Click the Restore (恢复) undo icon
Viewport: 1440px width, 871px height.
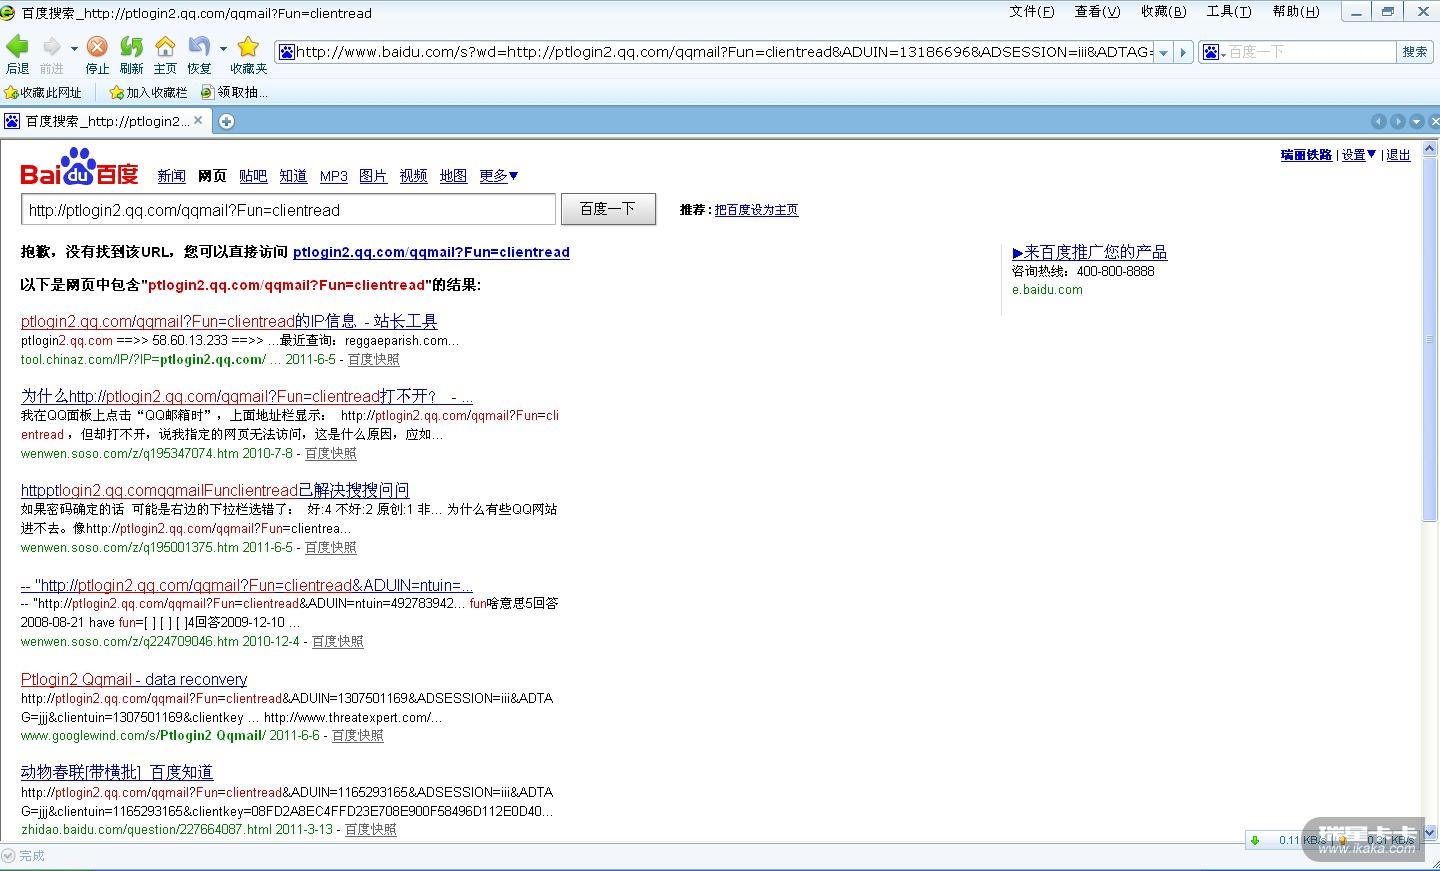199,46
